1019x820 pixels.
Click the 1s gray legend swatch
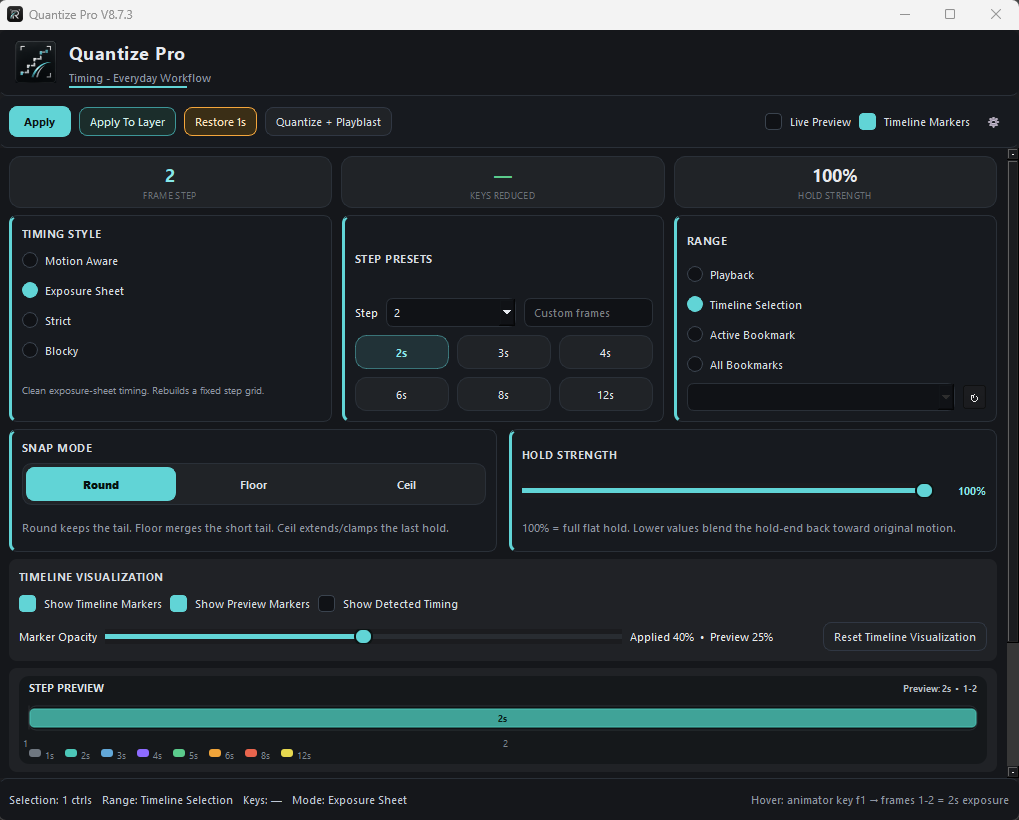[35, 753]
